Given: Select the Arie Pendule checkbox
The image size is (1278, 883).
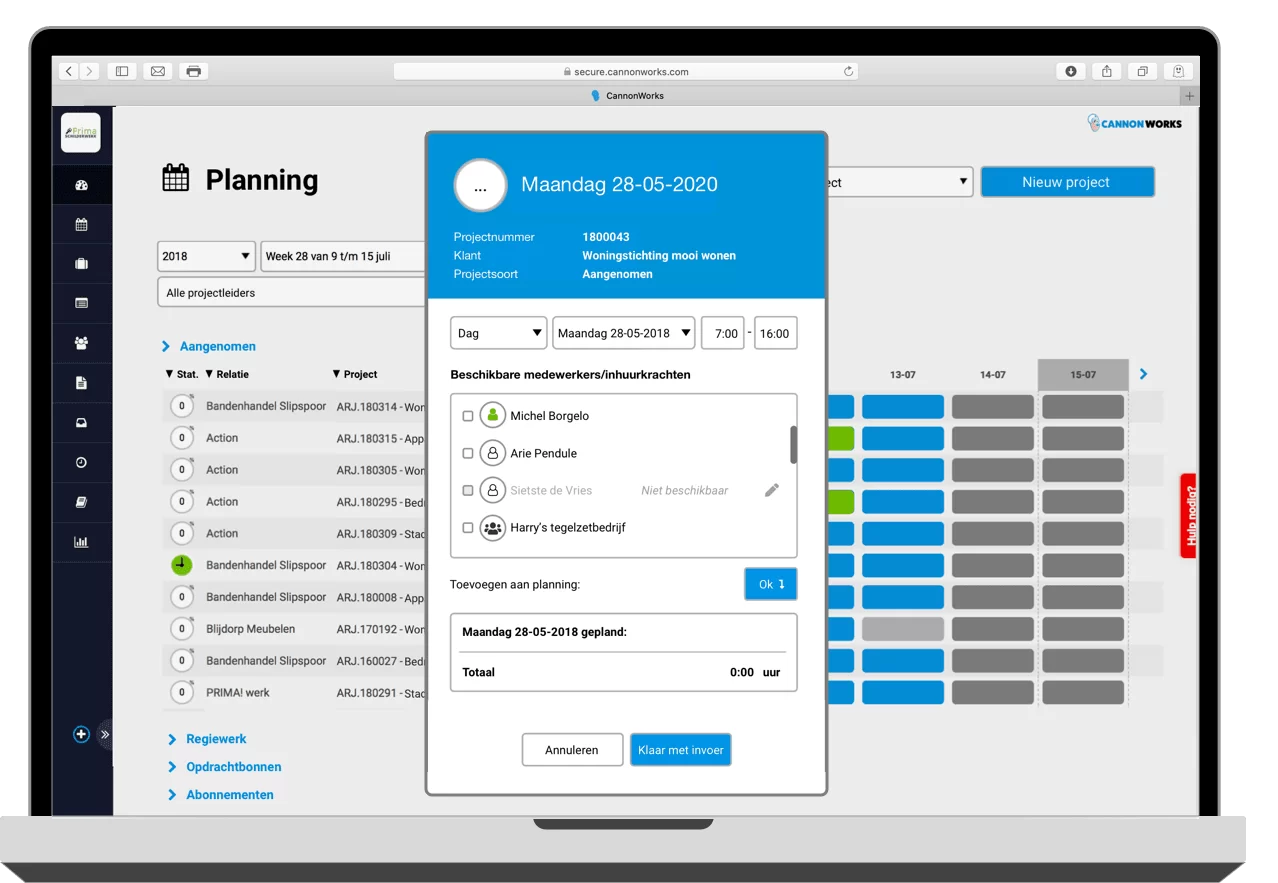Looking at the screenshot, I should point(467,453).
